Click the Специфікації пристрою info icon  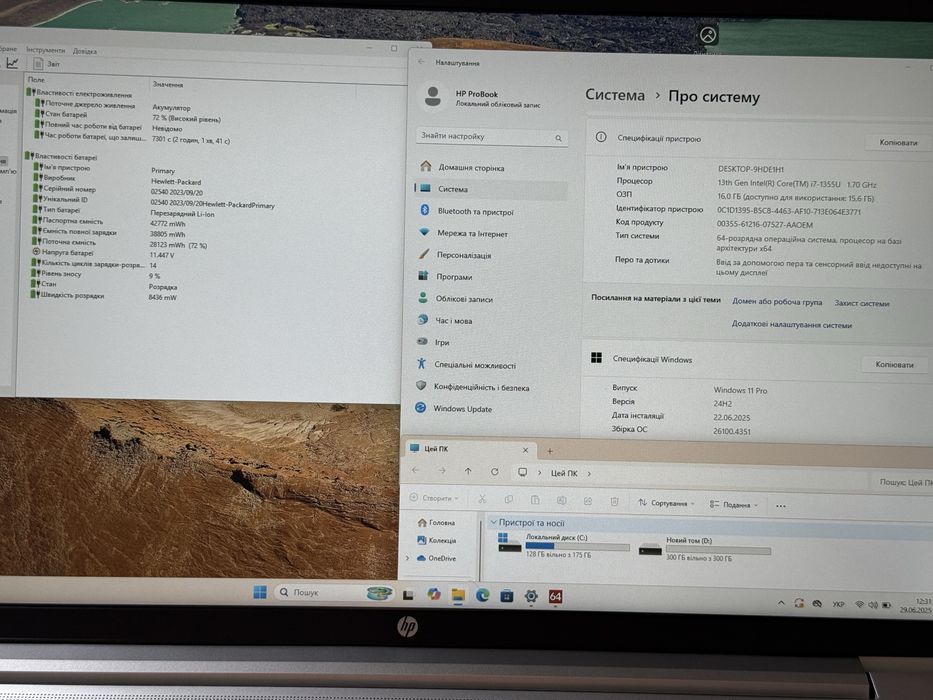[601, 137]
